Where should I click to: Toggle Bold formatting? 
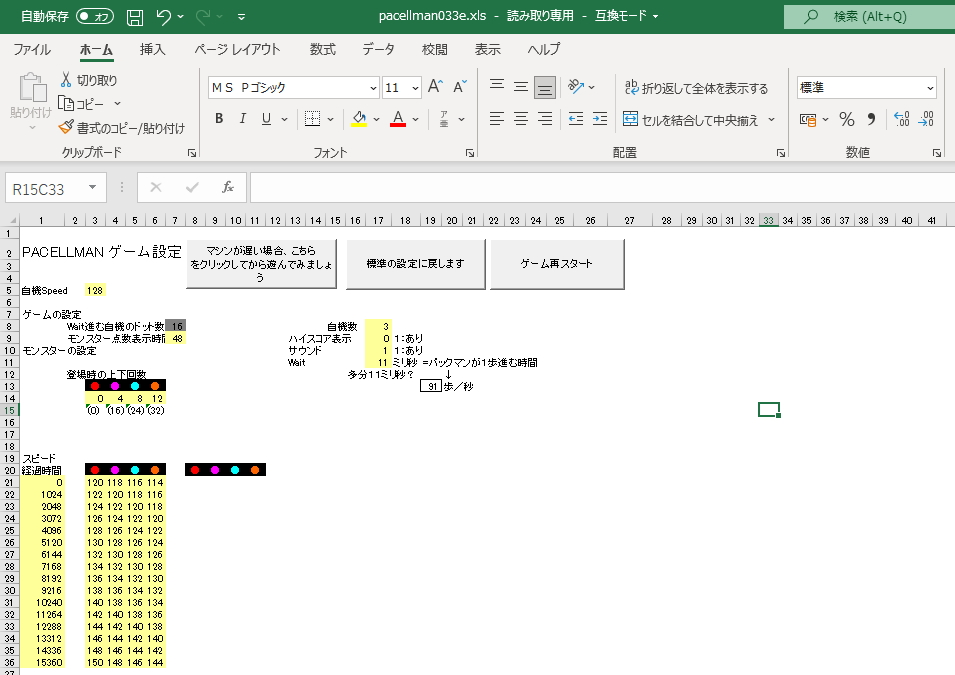pyautogui.click(x=218, y=119)
